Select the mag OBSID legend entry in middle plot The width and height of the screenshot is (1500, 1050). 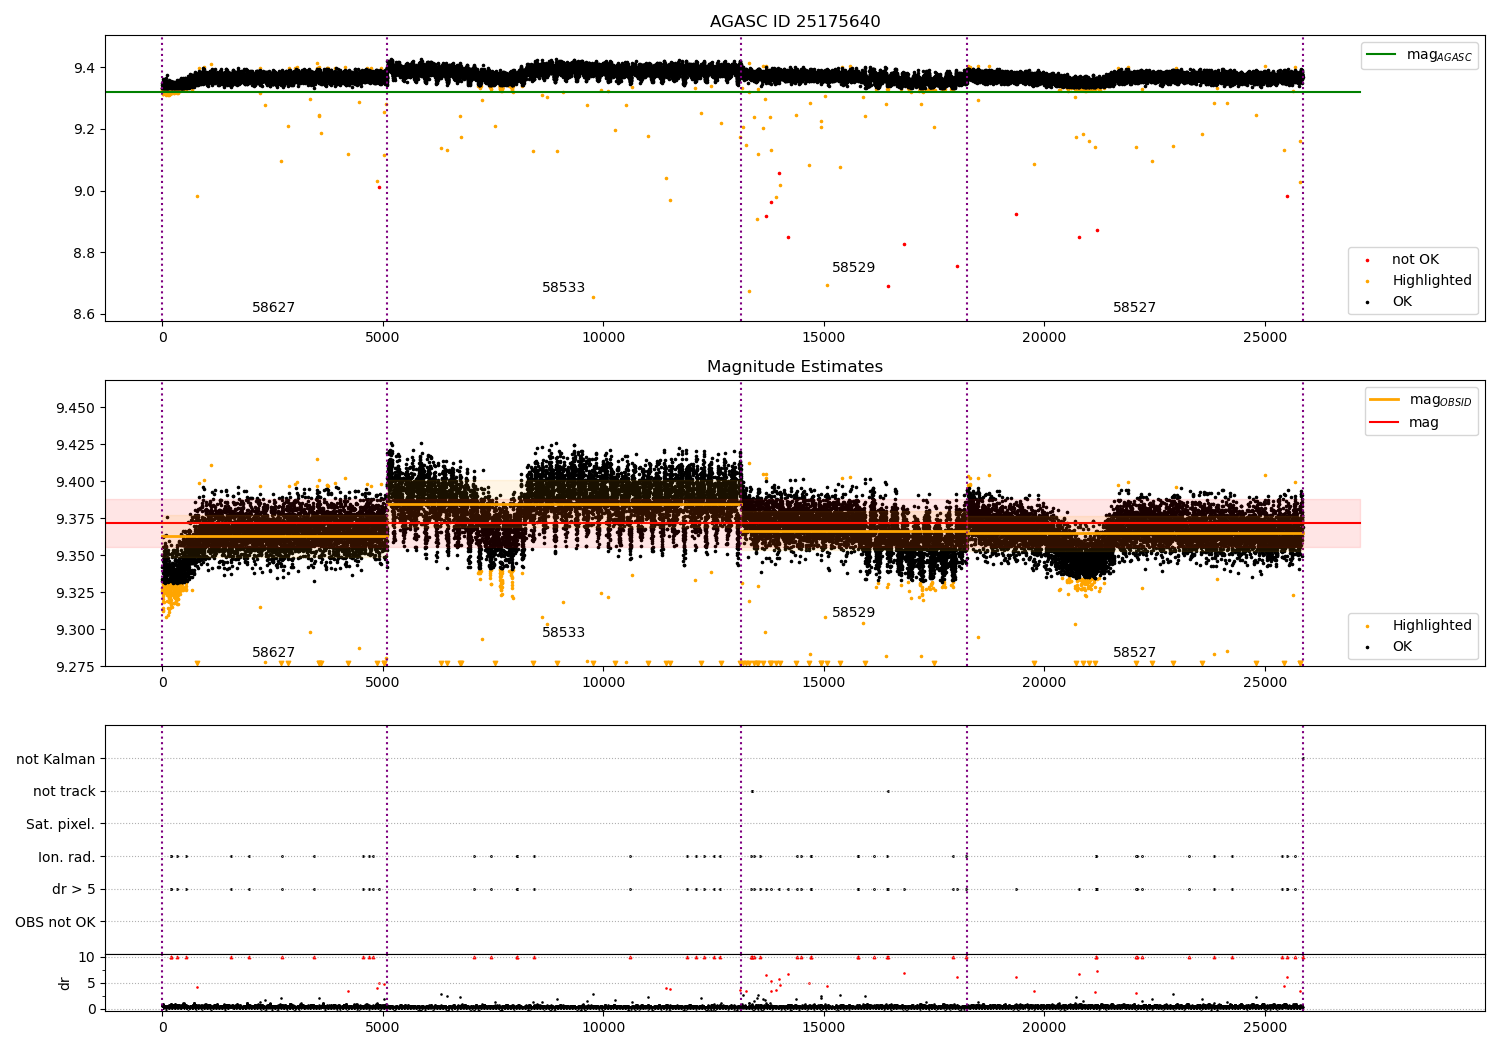pyautogui.click(x=1421, y=400)
